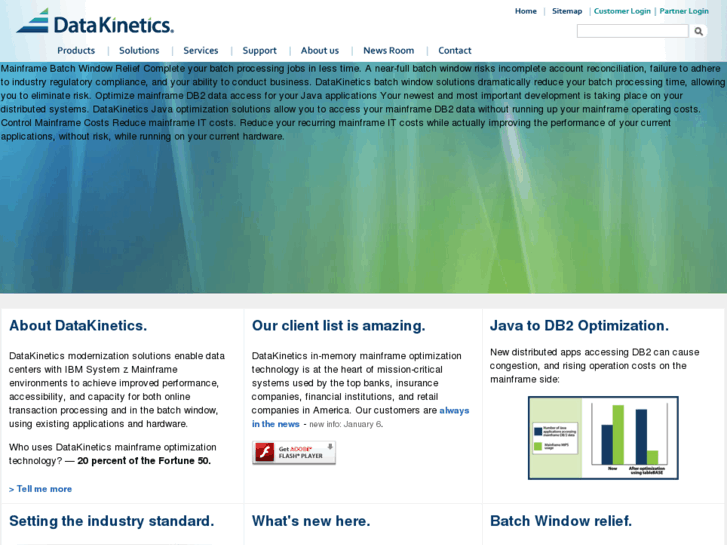Open the Solutions menu
Screen dimensions: 727x545
coord(139,51)
